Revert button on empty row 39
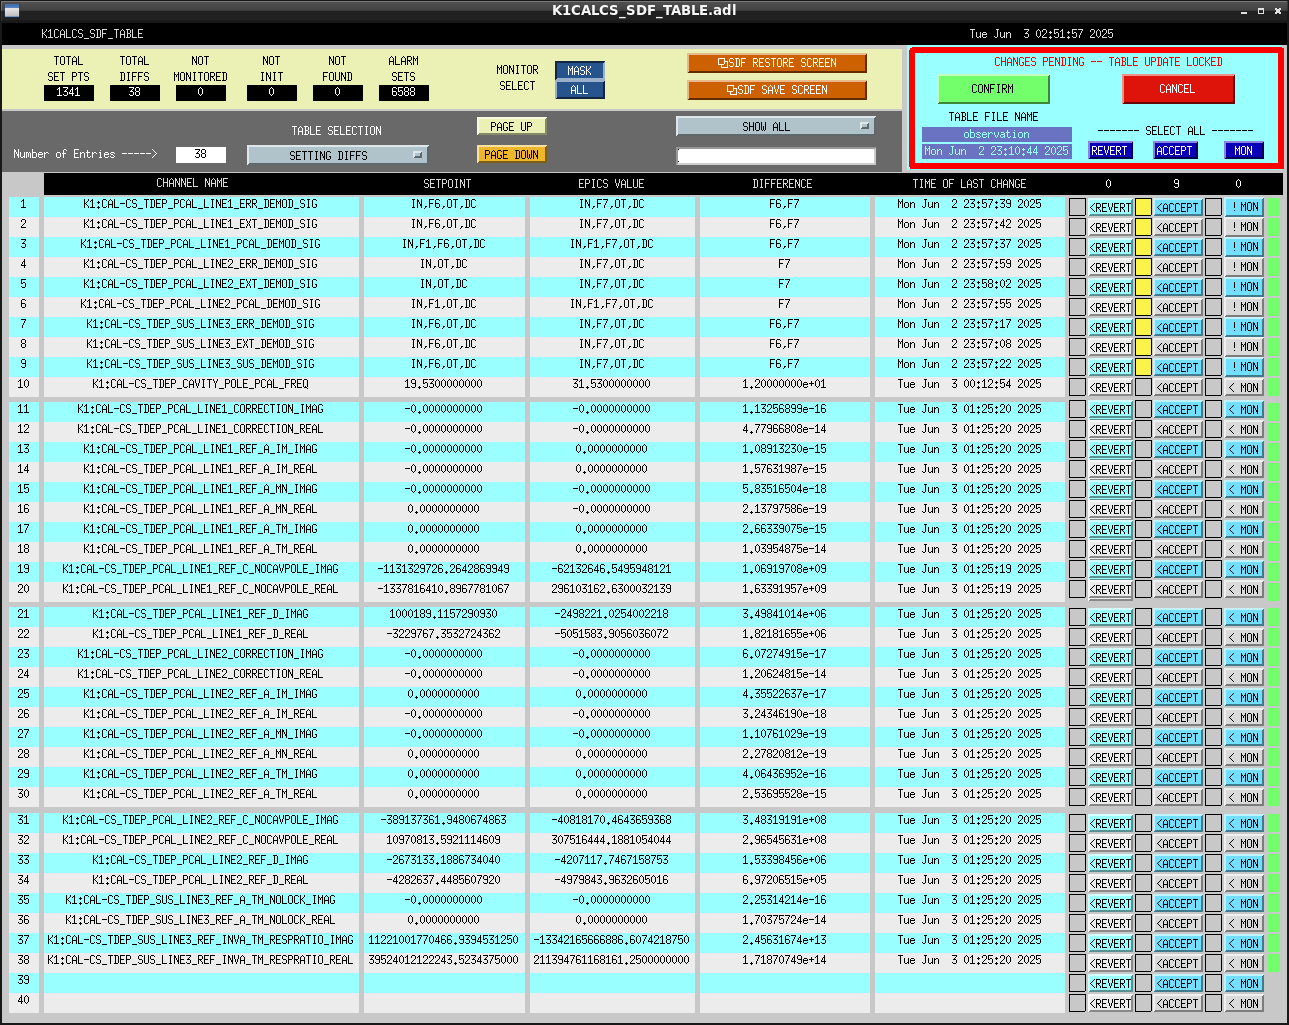This screenshot has height=1025, width=1289. [x=1110, y=984]
